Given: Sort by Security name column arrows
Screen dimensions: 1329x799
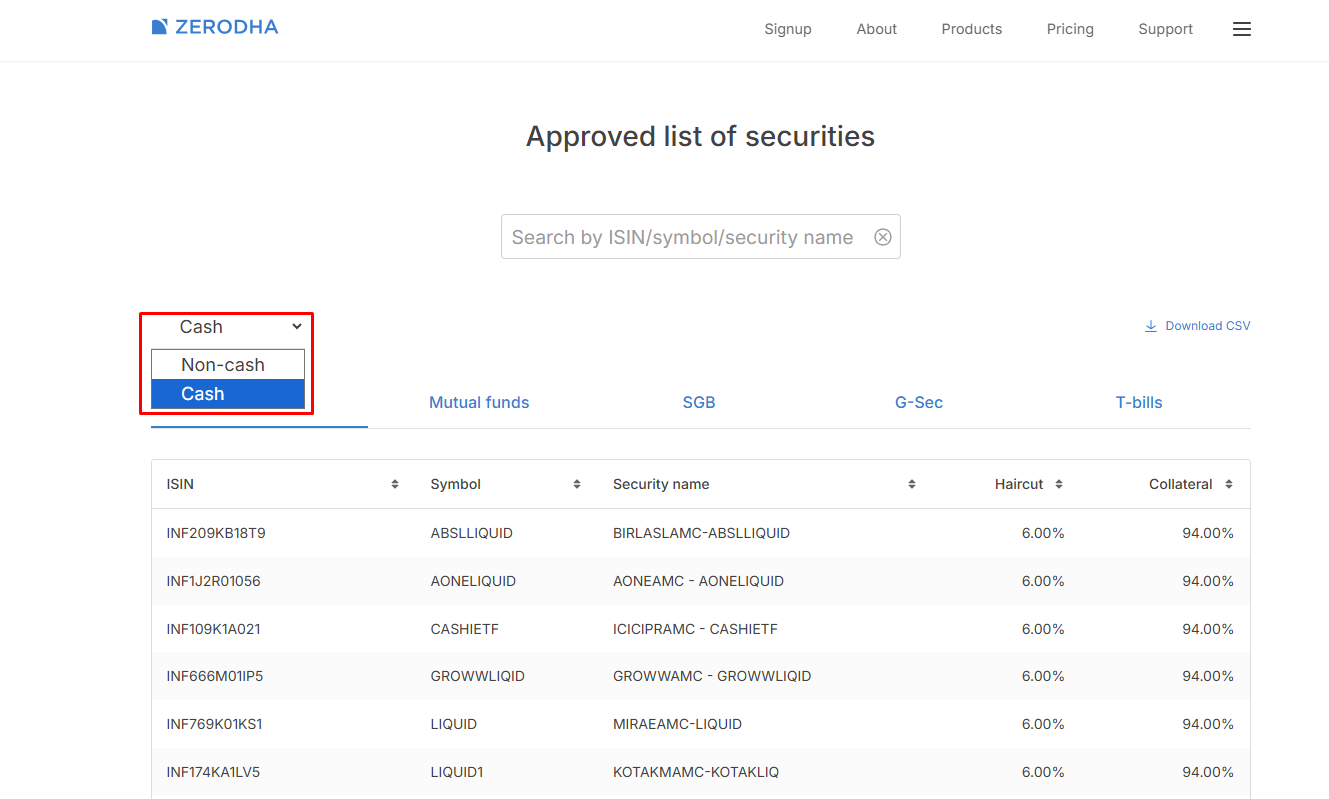Looking at the screenshot, I should pos(912,484).
